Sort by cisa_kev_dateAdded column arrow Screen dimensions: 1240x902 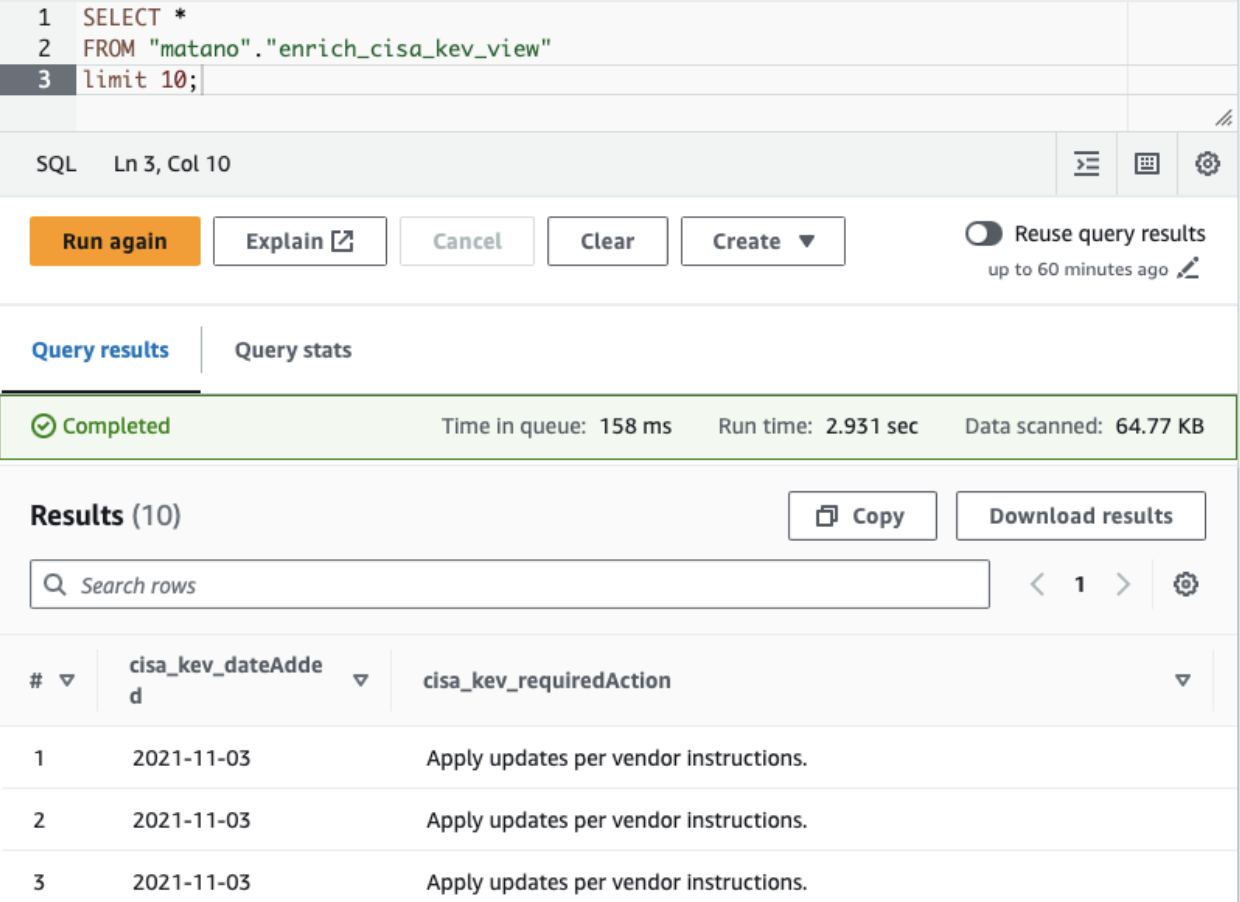tap(361, 680)
